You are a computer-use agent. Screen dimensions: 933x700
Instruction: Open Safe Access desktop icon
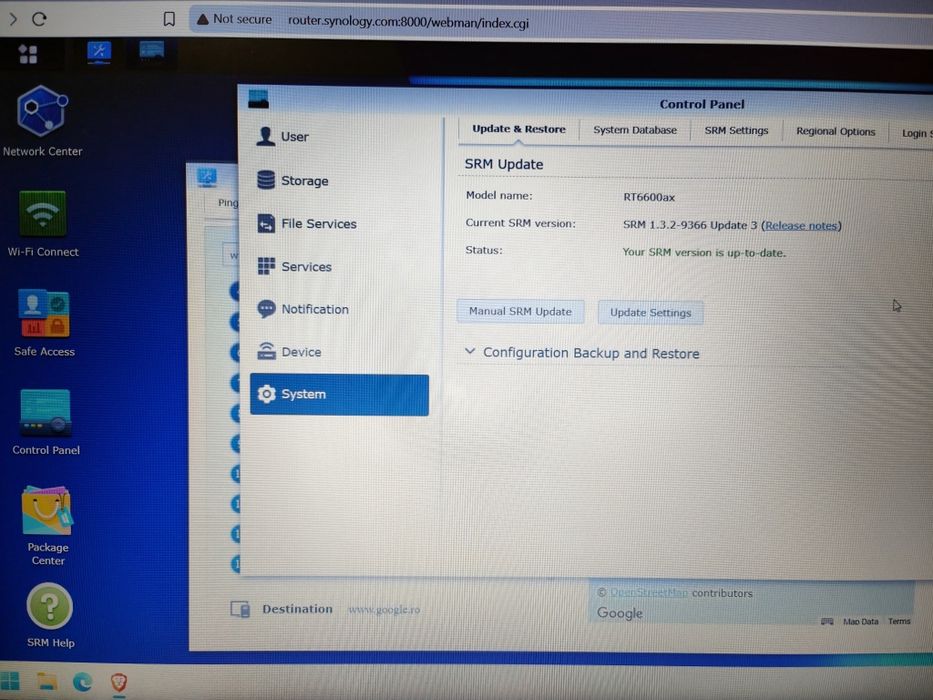(44, 323)
